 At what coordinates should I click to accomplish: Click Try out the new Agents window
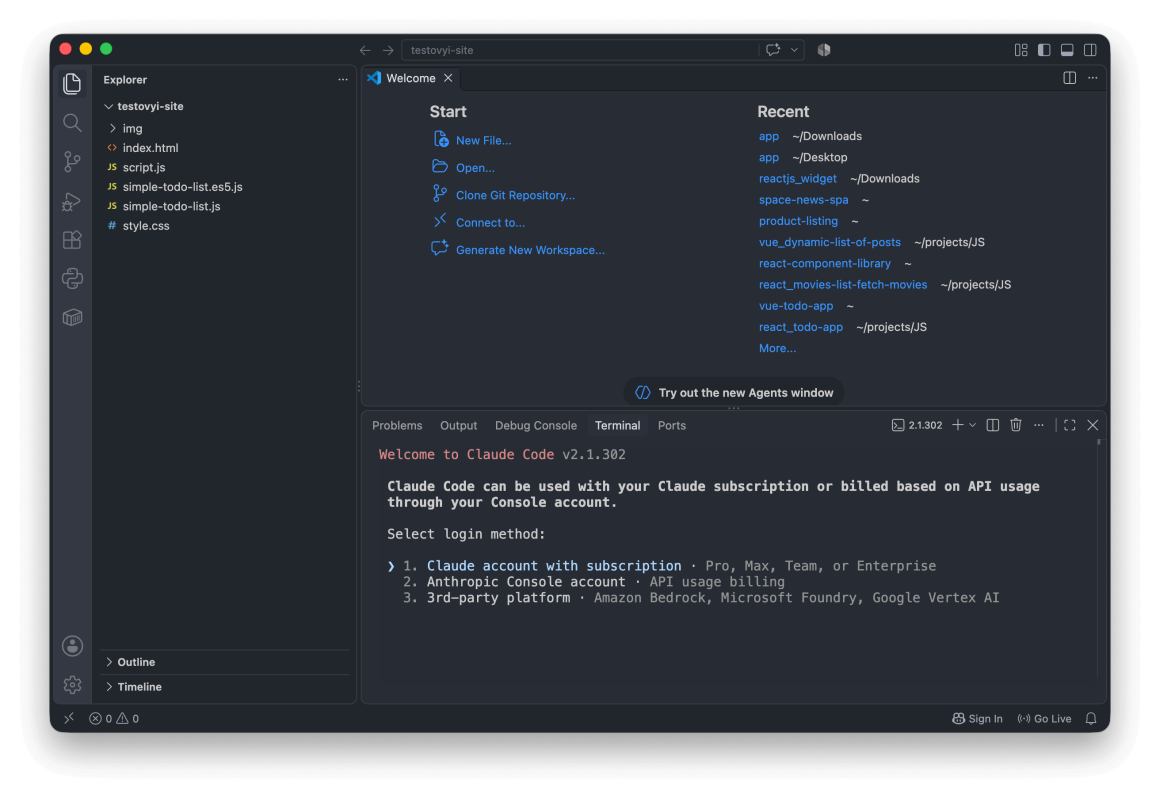pos(734,393)
